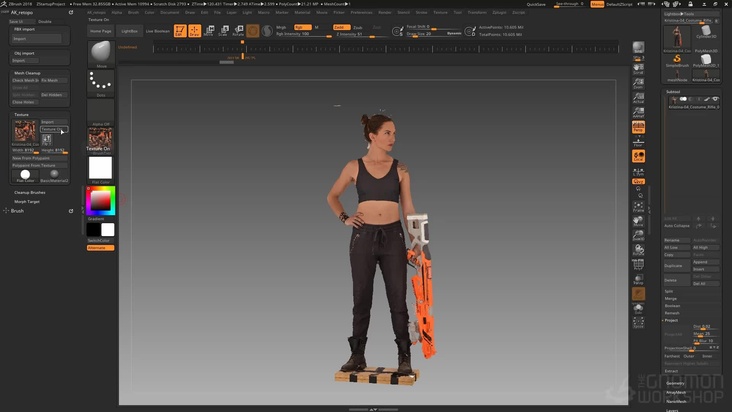This screenshot has height=412, width=732.
Task: Click the Zoom canvas icon
Action: point(638,84)
